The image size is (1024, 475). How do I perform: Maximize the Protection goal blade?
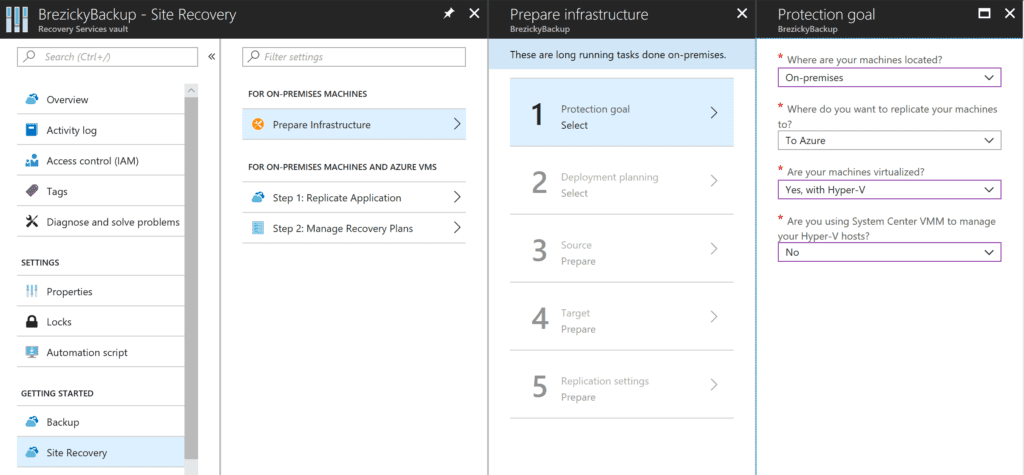pyautogui.click(x=985, y=14)
